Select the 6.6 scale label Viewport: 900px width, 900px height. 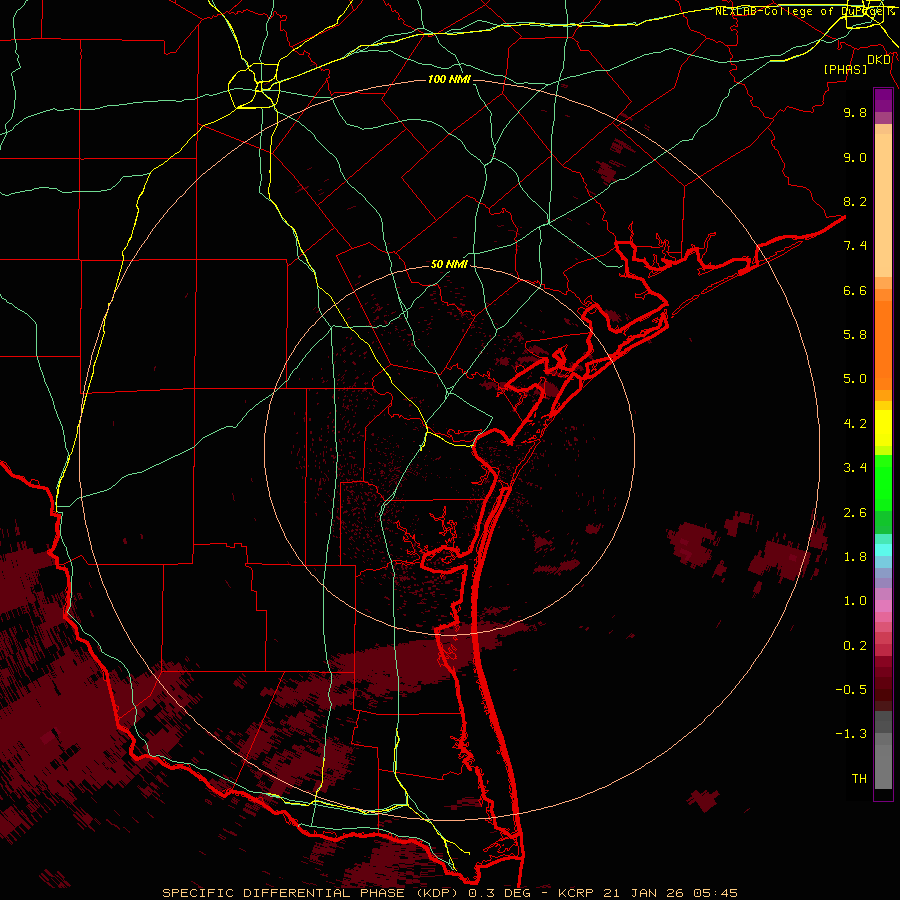855,290
